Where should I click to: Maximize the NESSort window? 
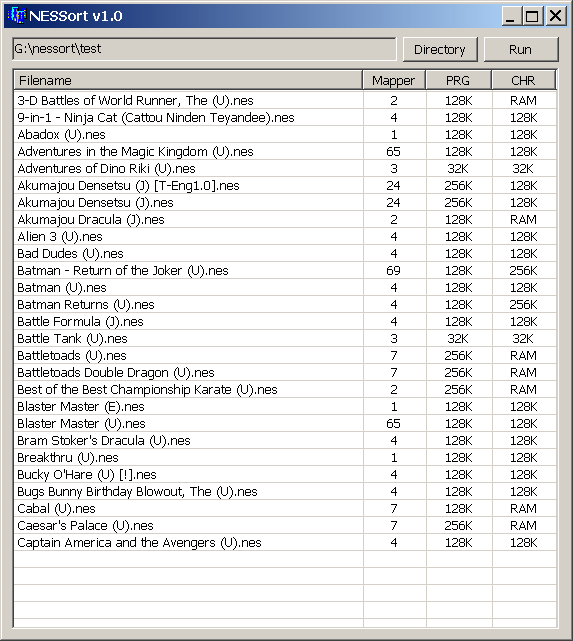532,16
